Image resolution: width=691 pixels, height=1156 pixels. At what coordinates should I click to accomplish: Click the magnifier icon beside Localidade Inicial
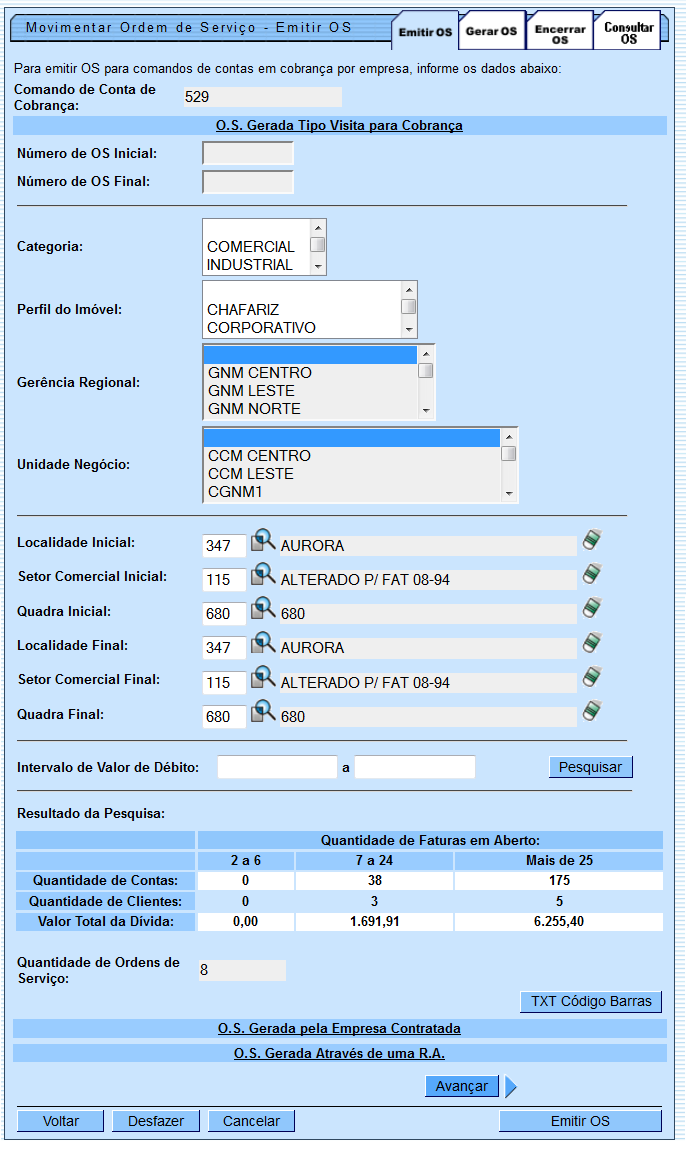click(x=262, y=541)
